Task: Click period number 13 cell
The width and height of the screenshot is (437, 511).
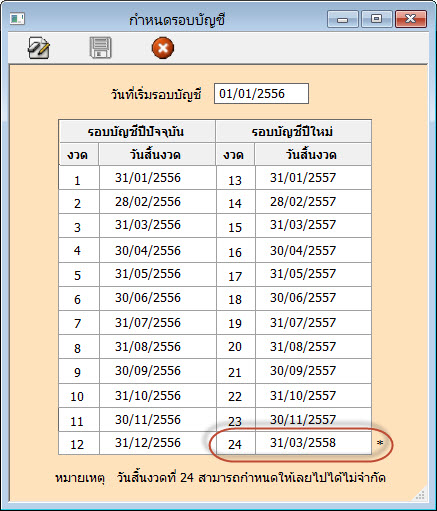Action: (x=236, y=178)
